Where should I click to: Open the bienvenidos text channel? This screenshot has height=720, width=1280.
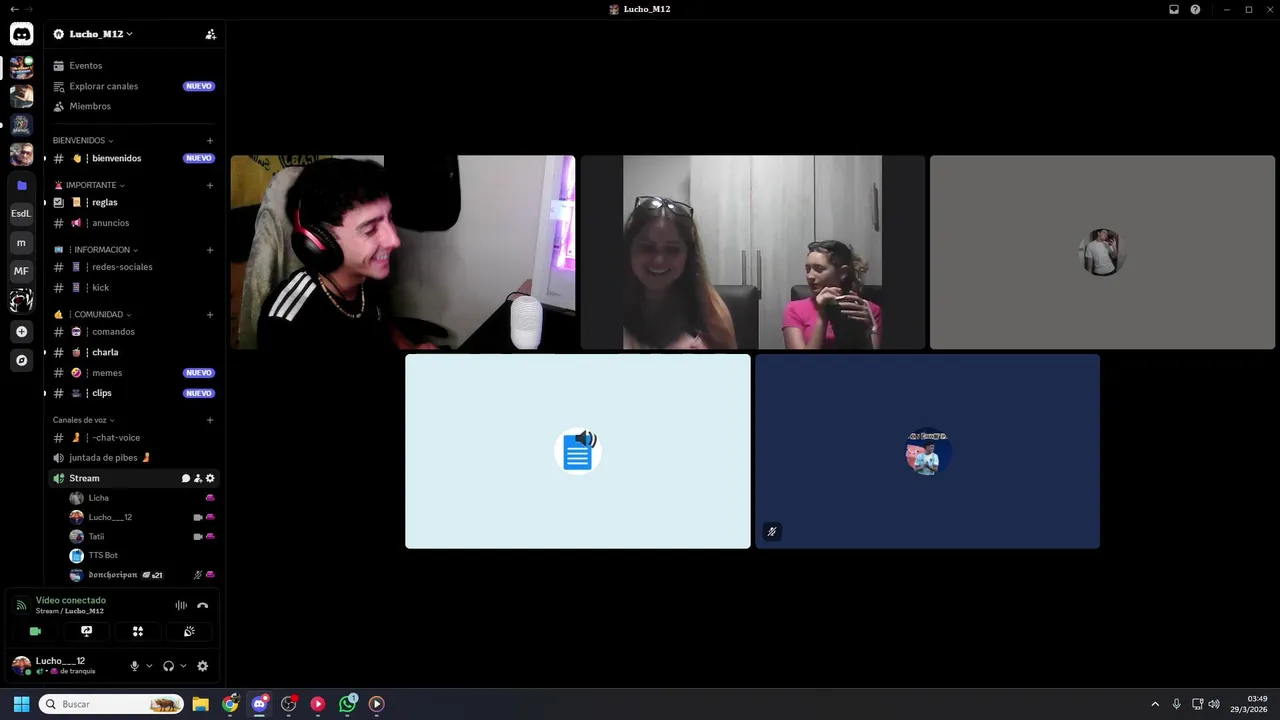[134, 158]
